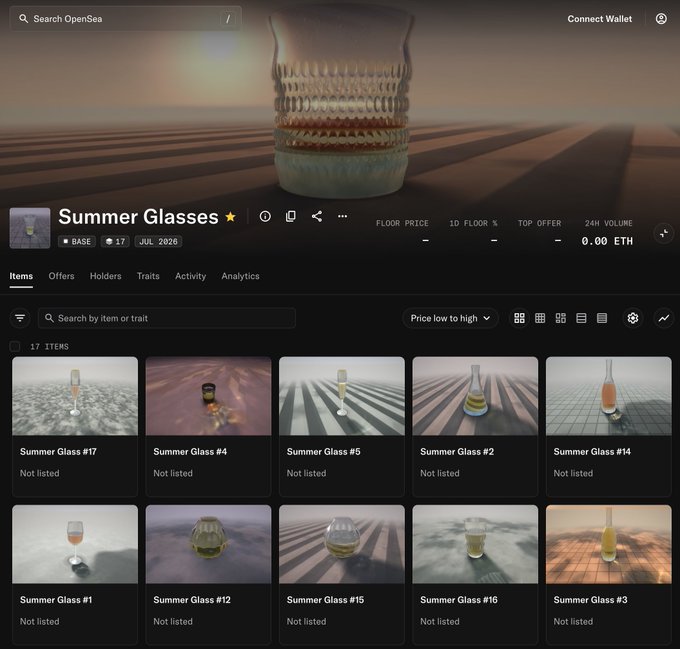Click the 'Summer Glass #17' title text
The width and height of the screenshot is (680, 649).
(x=58, y=452)
